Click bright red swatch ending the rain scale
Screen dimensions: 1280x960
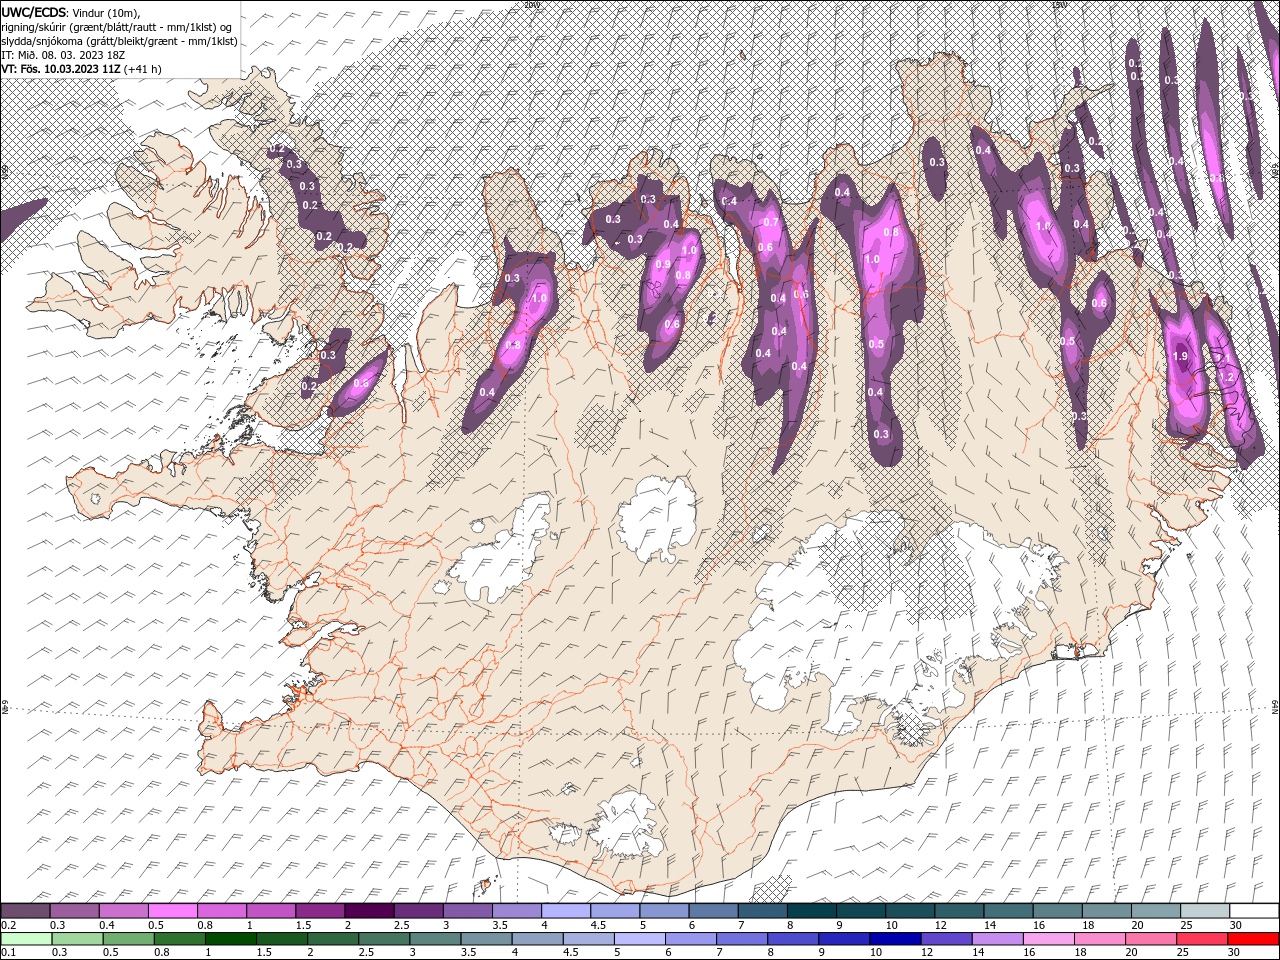pos(1253,939)
